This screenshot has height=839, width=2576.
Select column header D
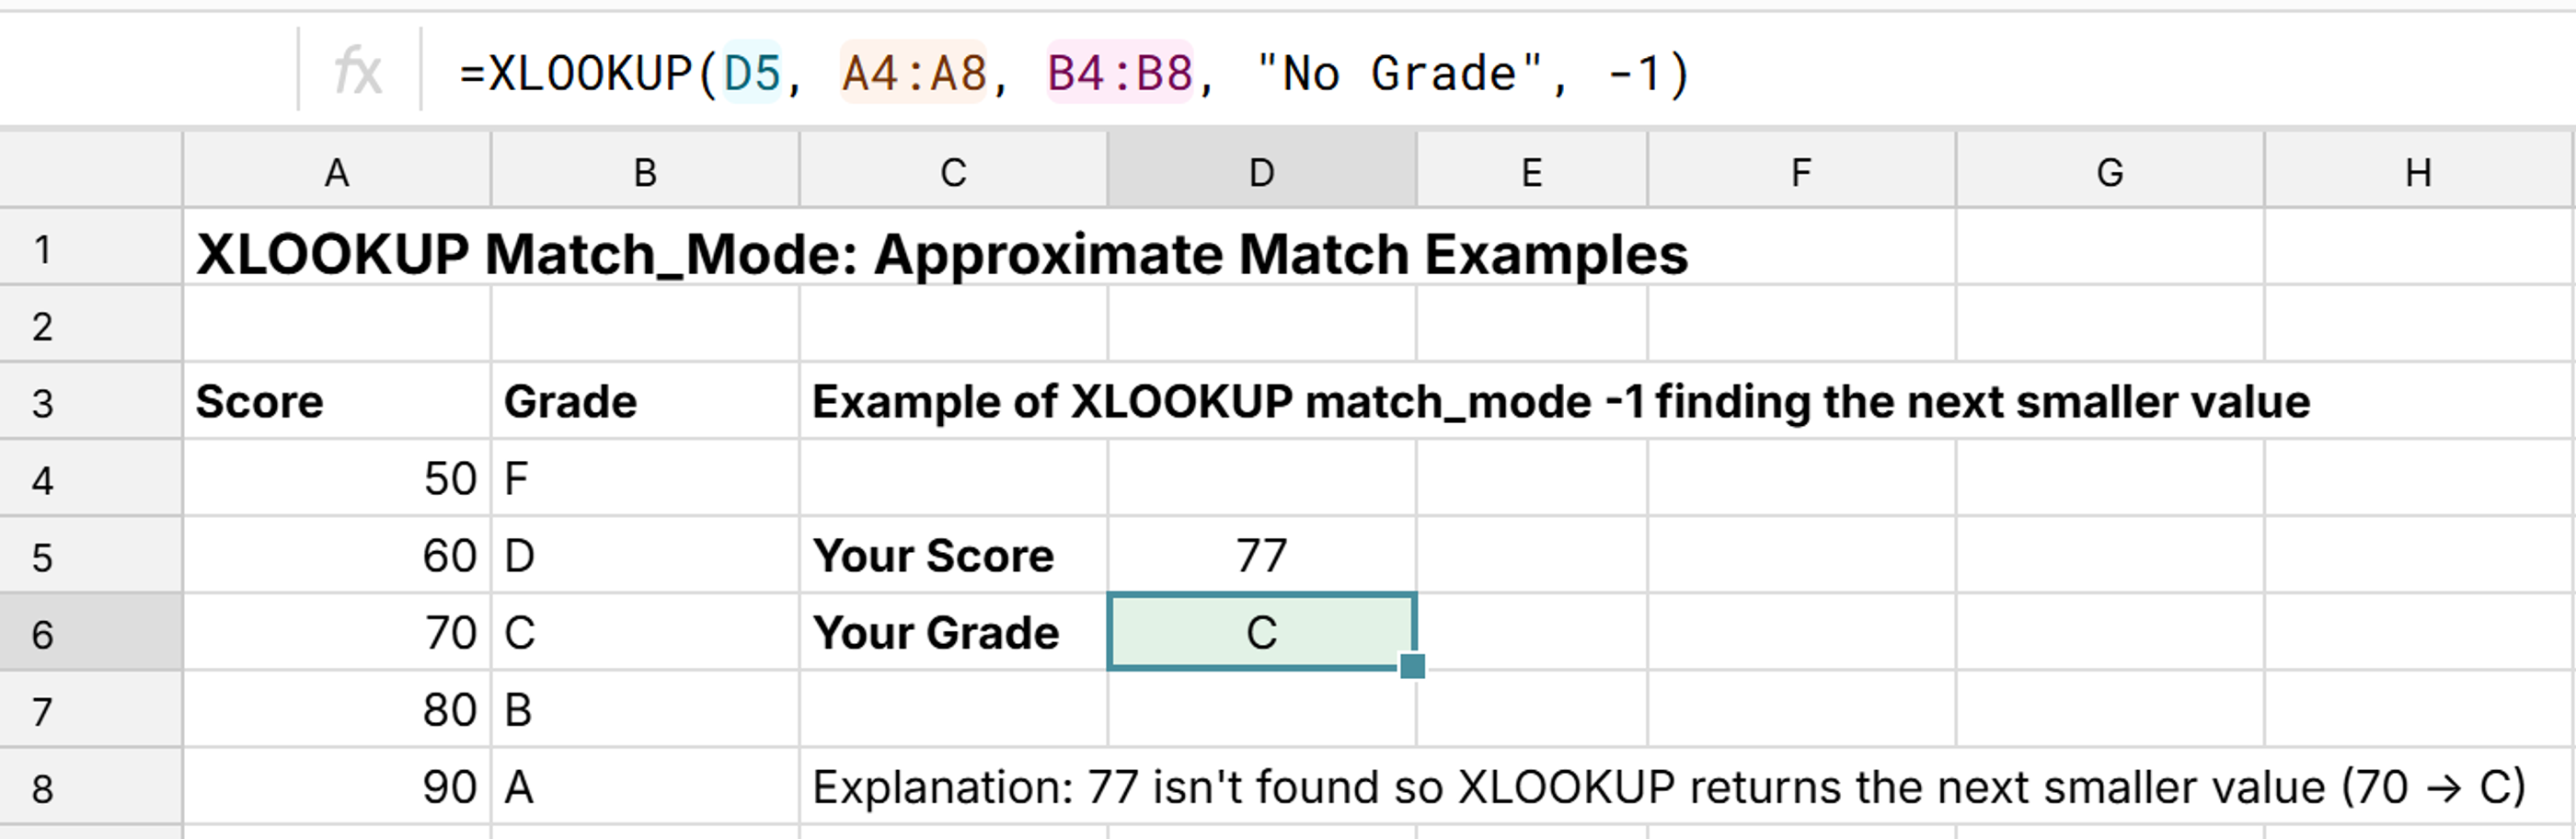pyautogui.click(x=1262, y=171)
